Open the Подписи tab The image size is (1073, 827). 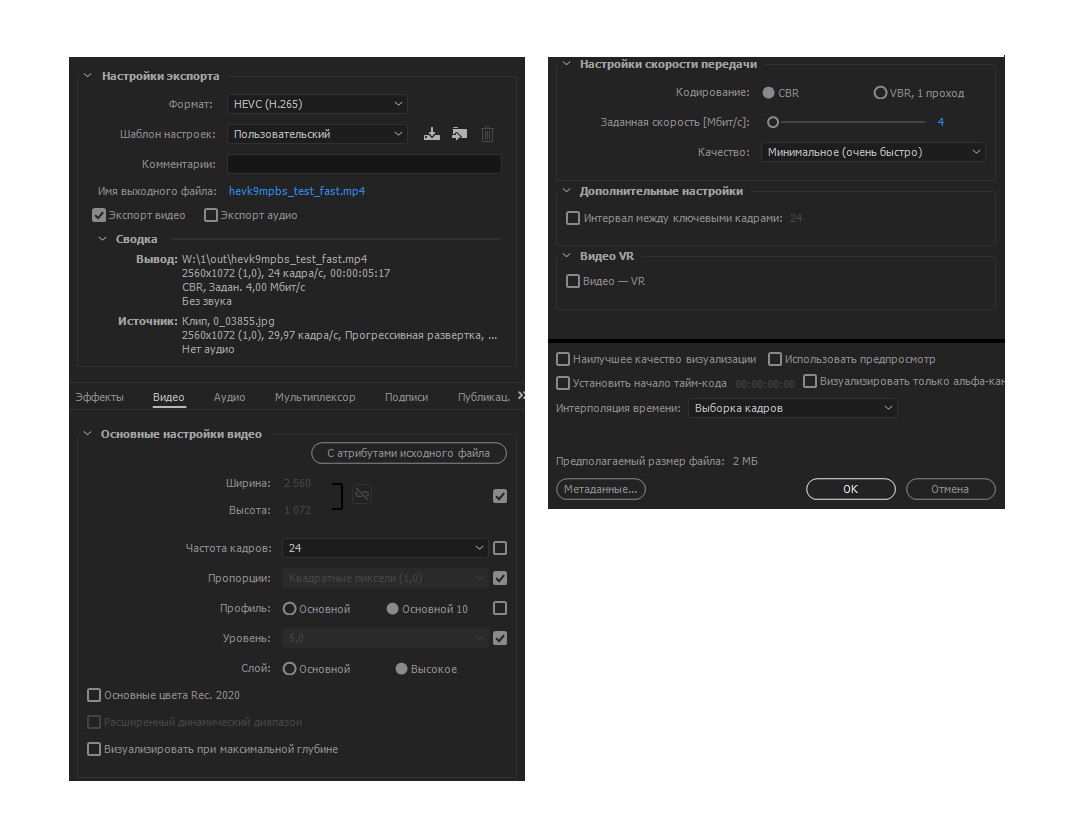(x=406, y=397)
